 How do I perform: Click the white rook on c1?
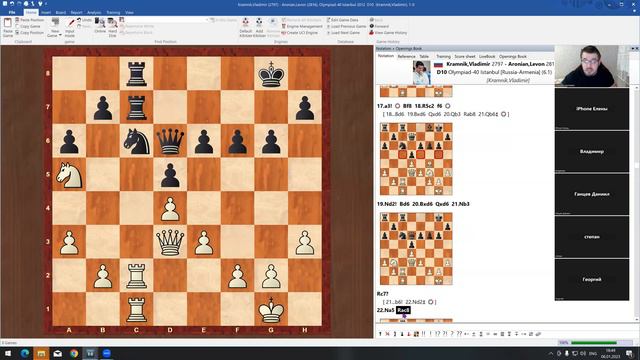(136, 309)
